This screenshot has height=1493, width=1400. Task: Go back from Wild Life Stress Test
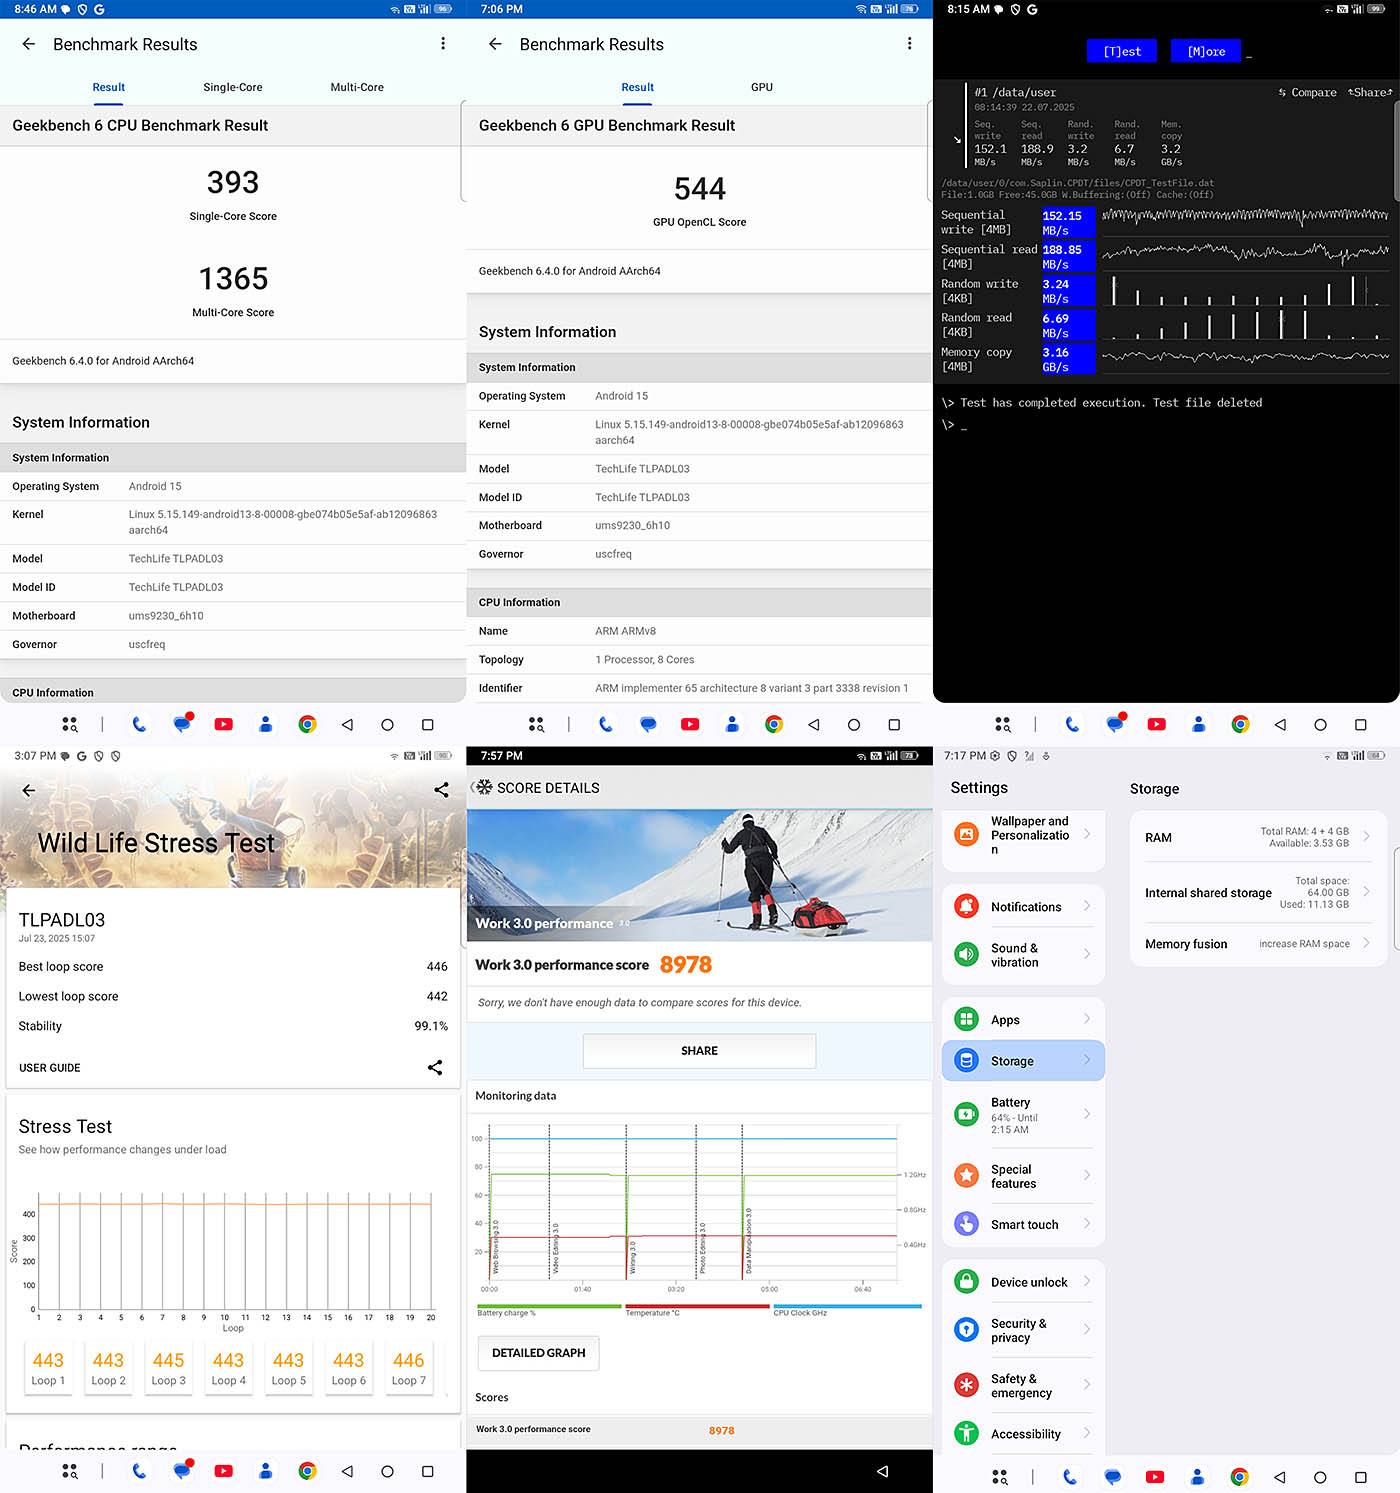[x=28, y=790]
